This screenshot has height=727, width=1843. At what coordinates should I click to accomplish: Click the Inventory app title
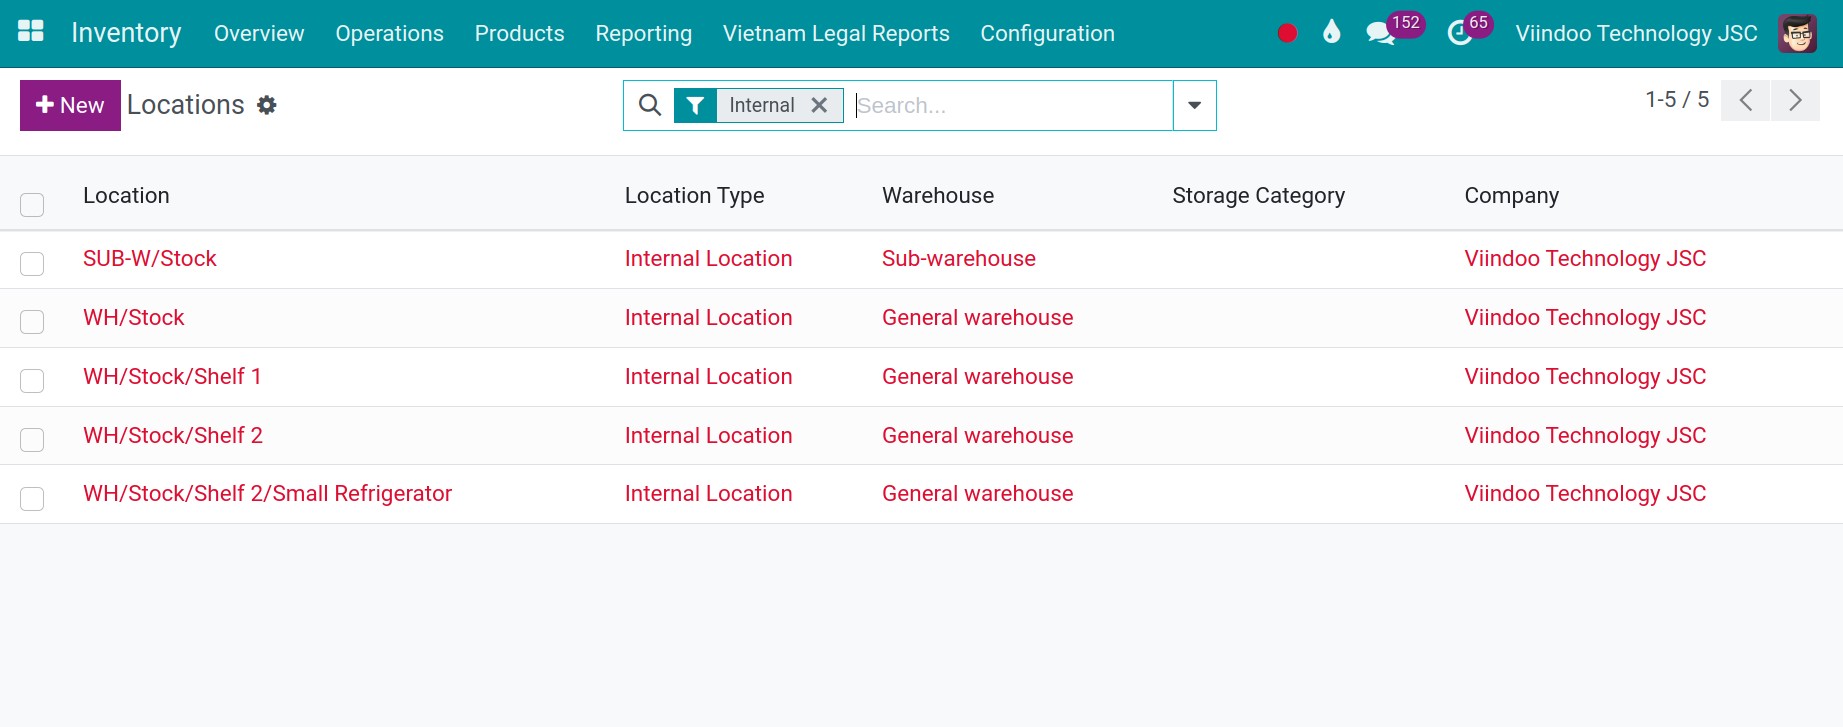tap(126, 33)
